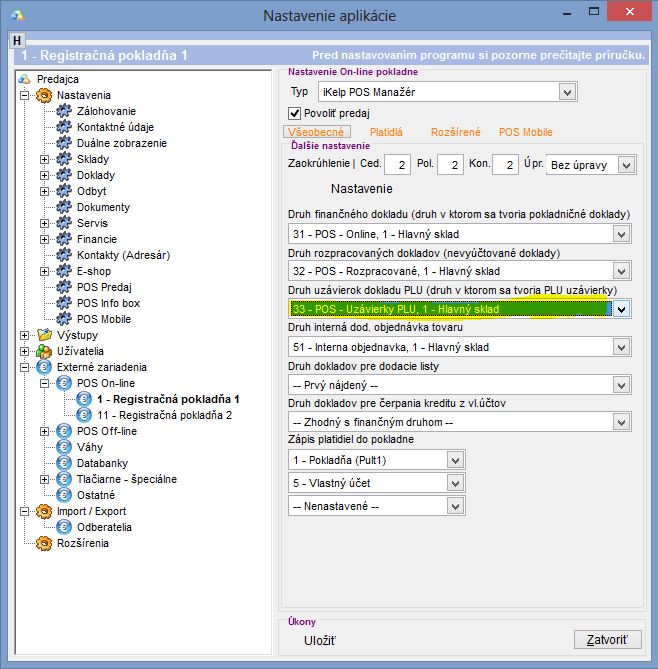Click the gear icon next to Zálohovanie

click(64, 111)
